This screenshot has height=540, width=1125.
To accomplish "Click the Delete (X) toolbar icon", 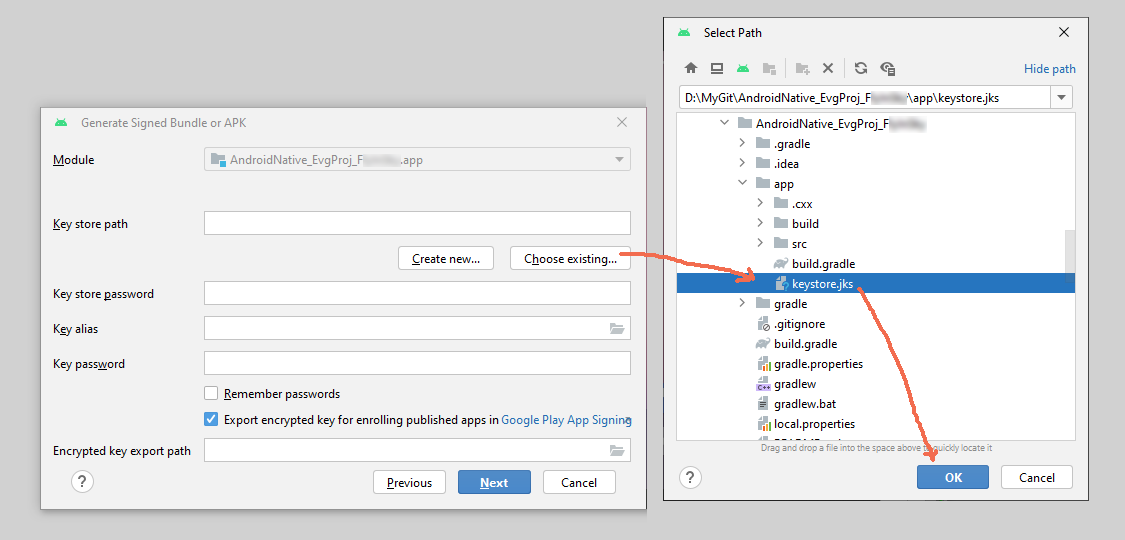I will [x=828, y=68].
